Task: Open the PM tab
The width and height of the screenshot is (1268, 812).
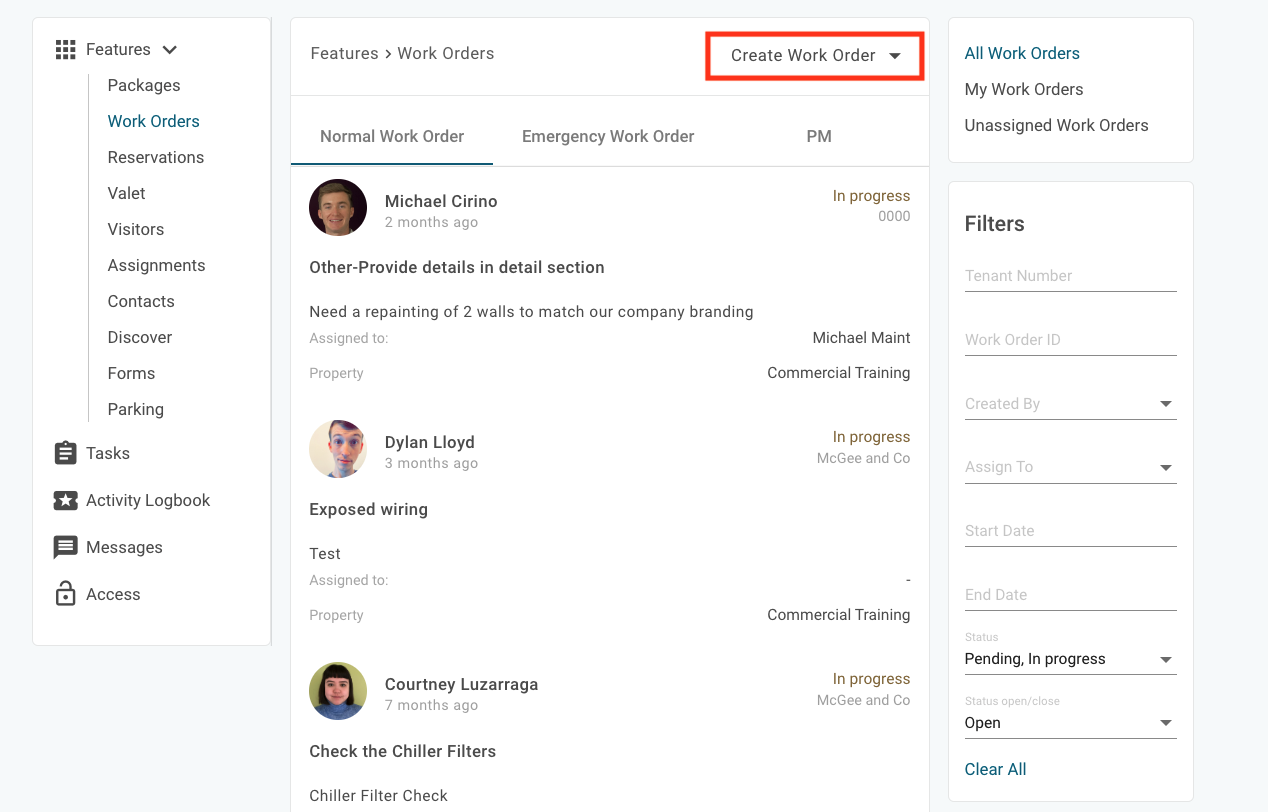Action: [819, 136]
